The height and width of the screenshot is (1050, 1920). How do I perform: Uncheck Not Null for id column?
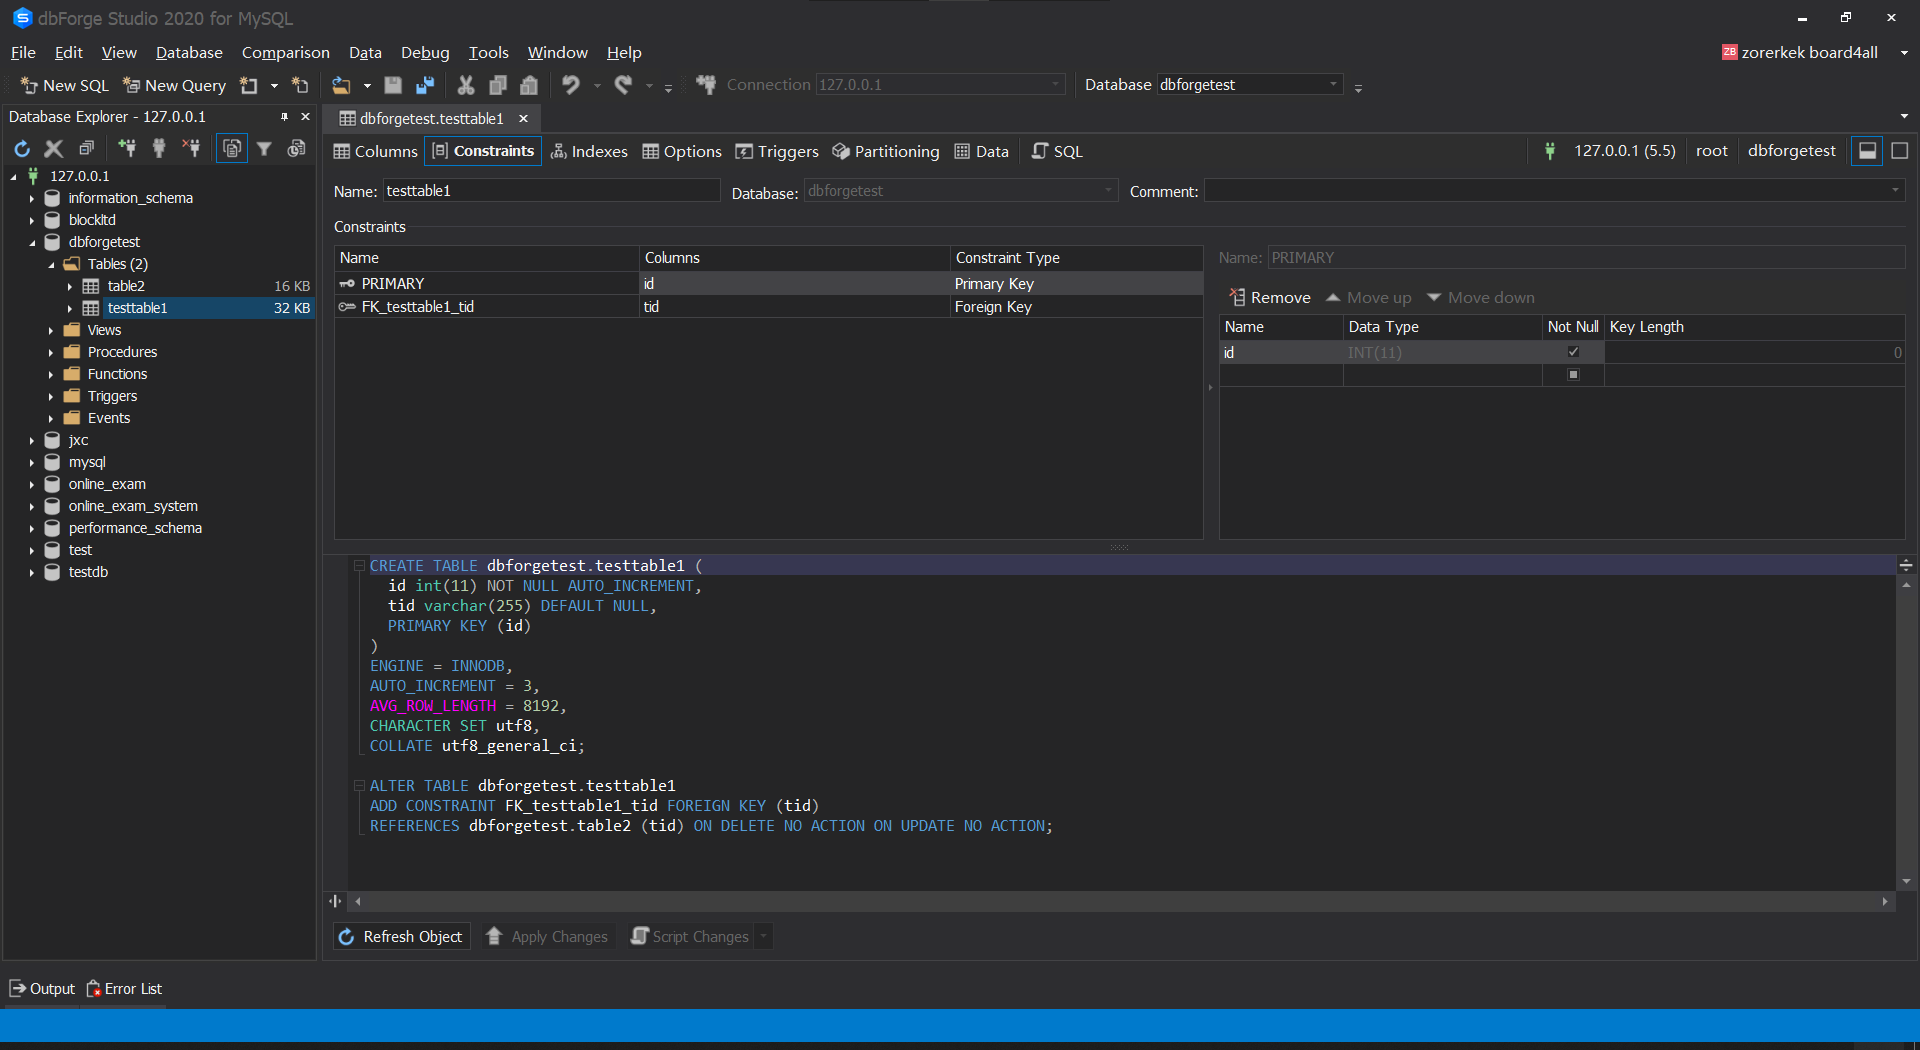1573,352
